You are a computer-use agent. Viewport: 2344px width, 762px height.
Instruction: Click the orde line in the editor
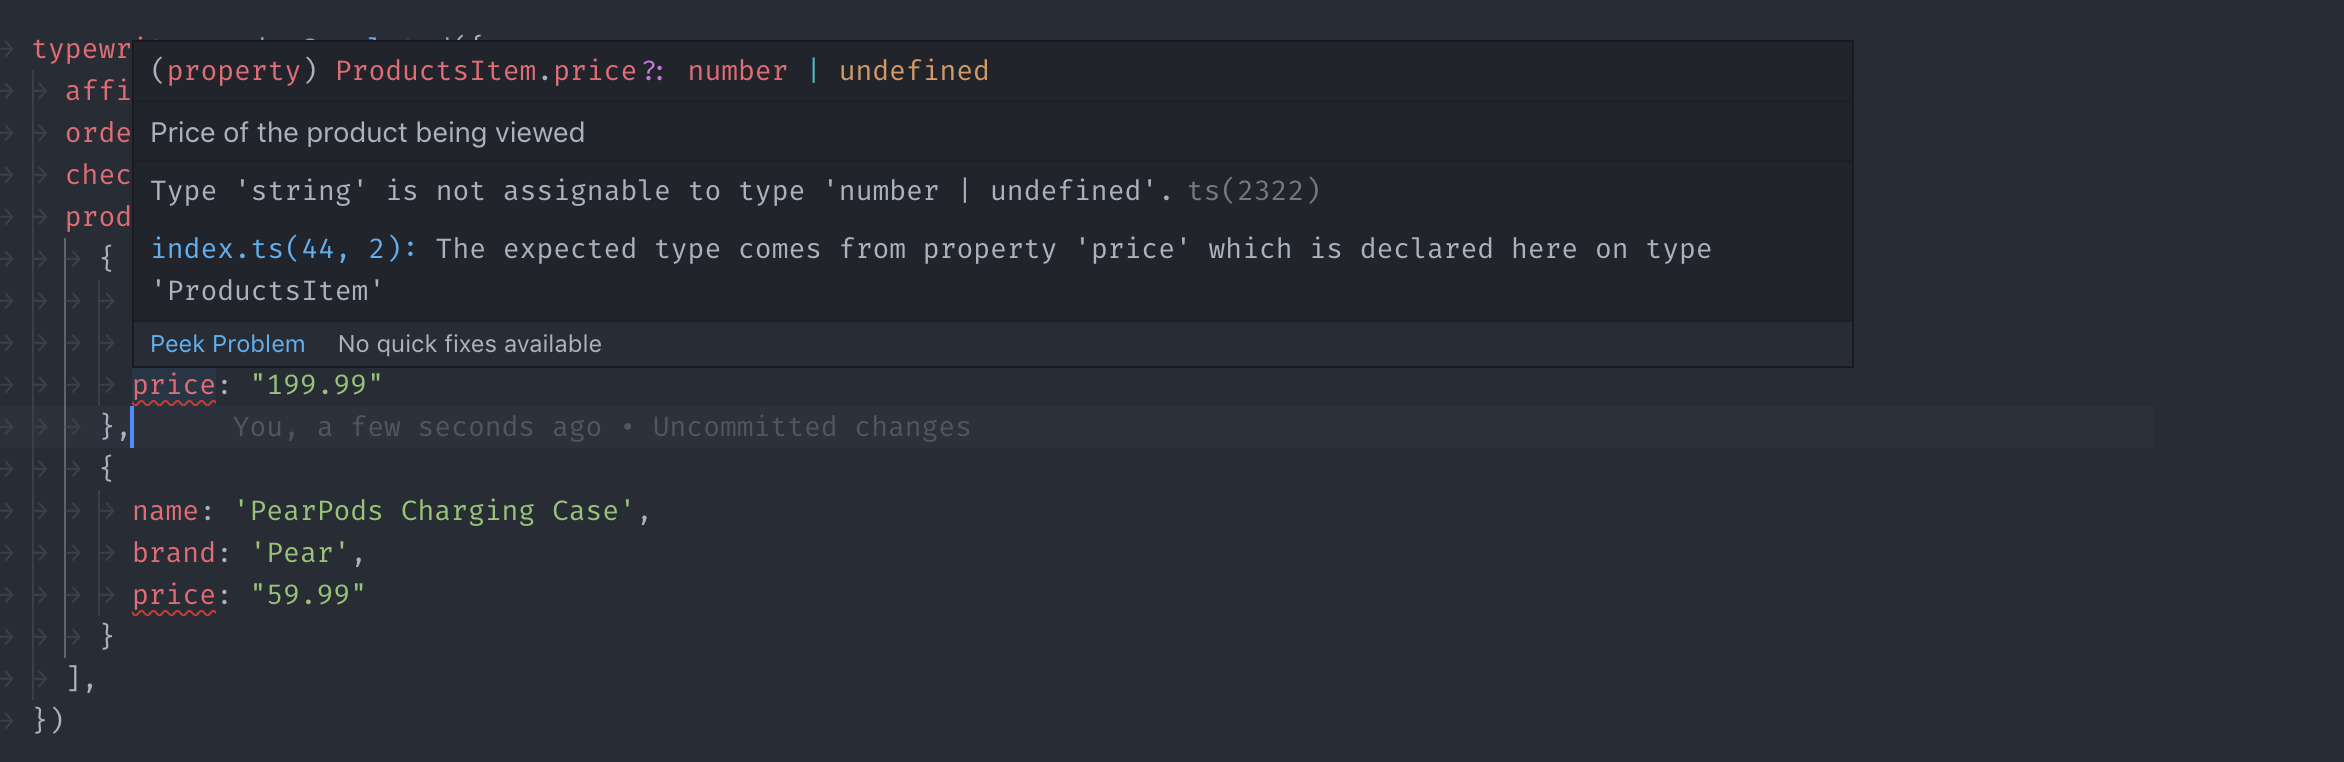[98, 132]
